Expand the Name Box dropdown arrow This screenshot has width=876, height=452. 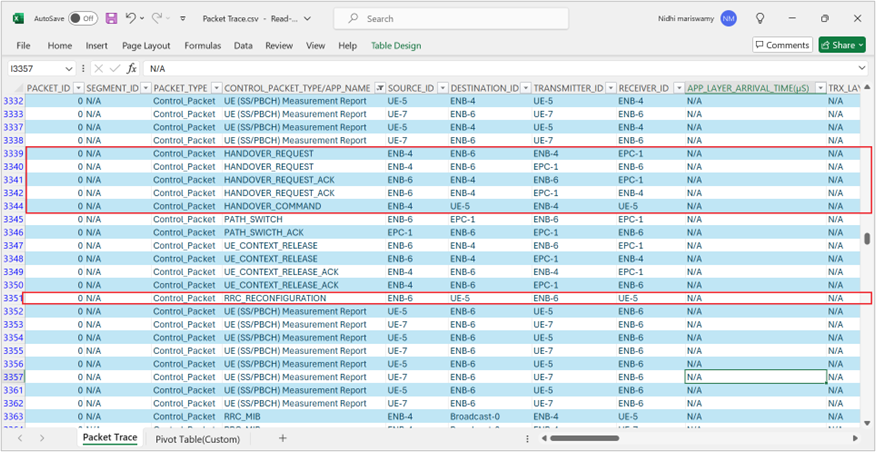(68, 68)
